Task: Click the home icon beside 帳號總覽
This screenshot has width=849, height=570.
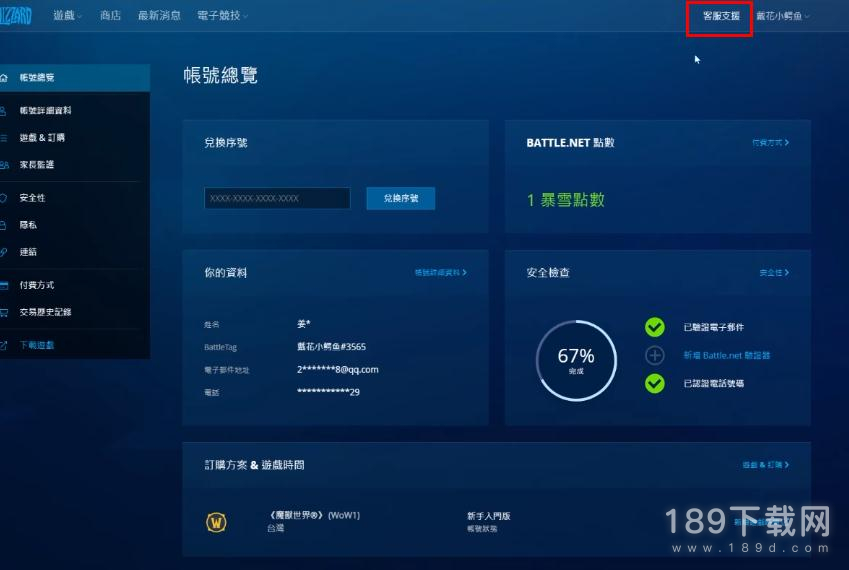Action: (x=5, y=77)
